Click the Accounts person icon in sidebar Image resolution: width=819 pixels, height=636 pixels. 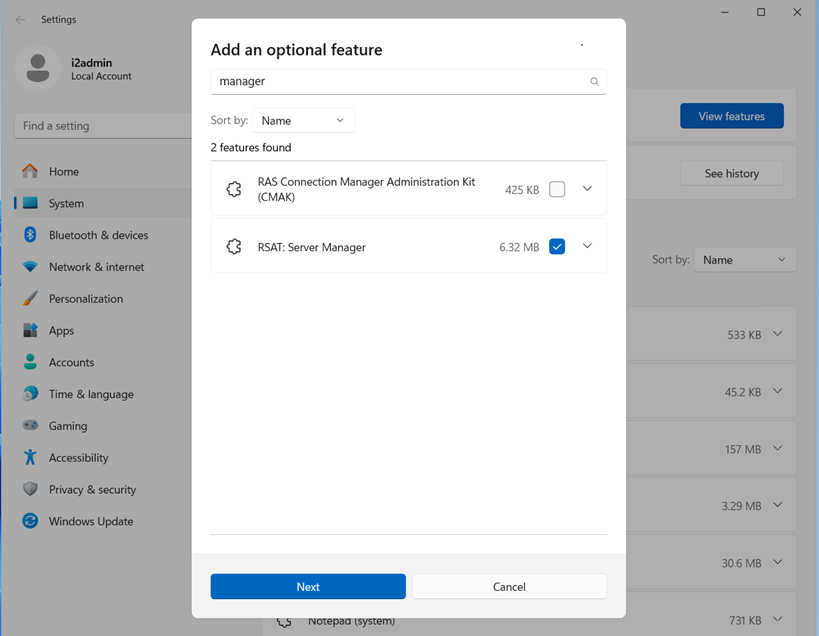coord(30,362)
